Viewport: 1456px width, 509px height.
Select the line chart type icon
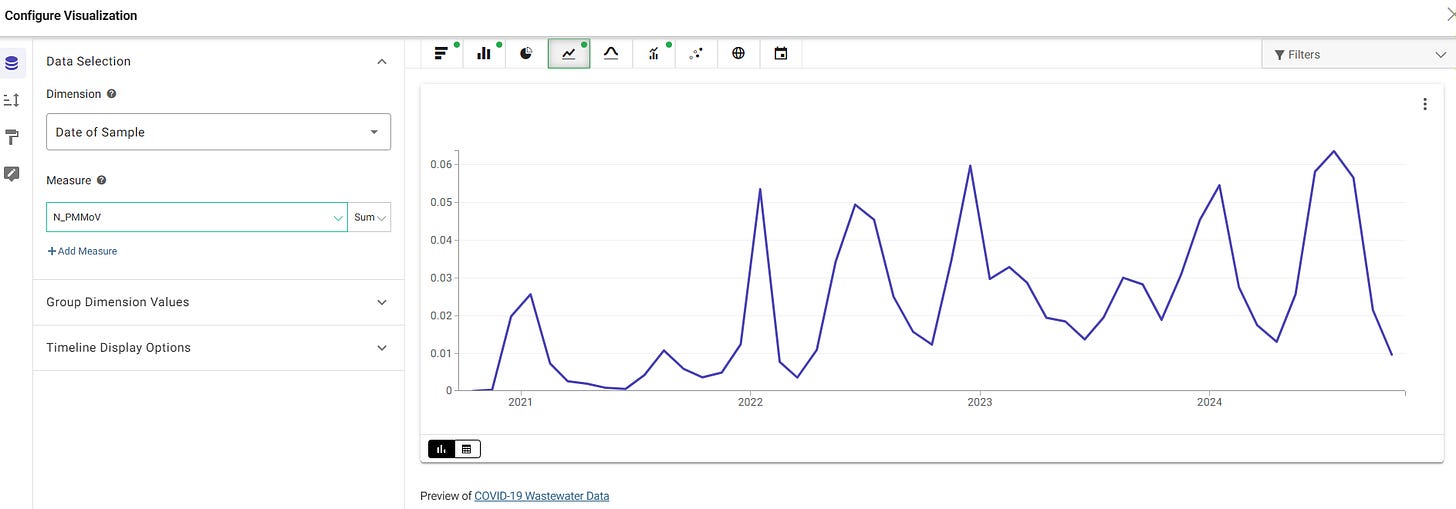pos(569,54)
